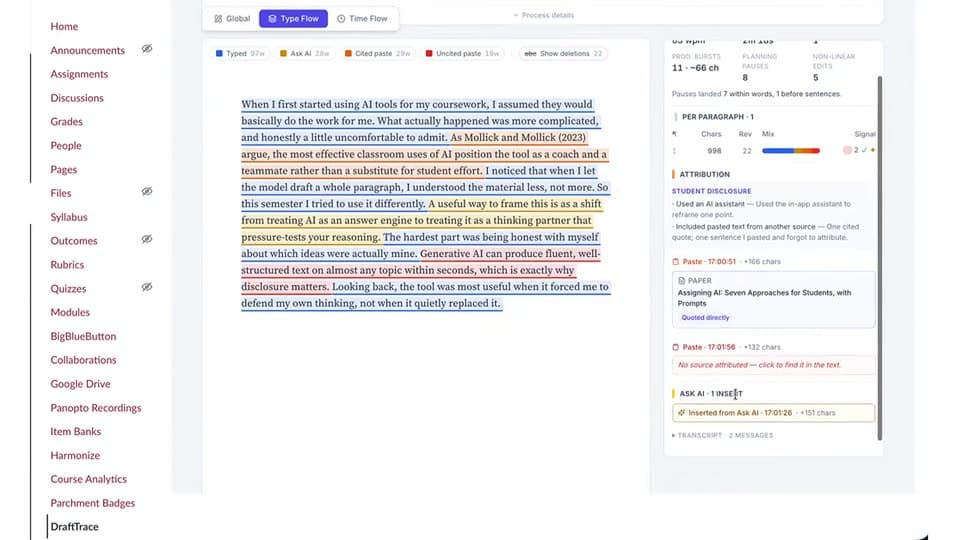
Task: Open the Paste 17:00:51 entry
Action: tap(726, 262)
